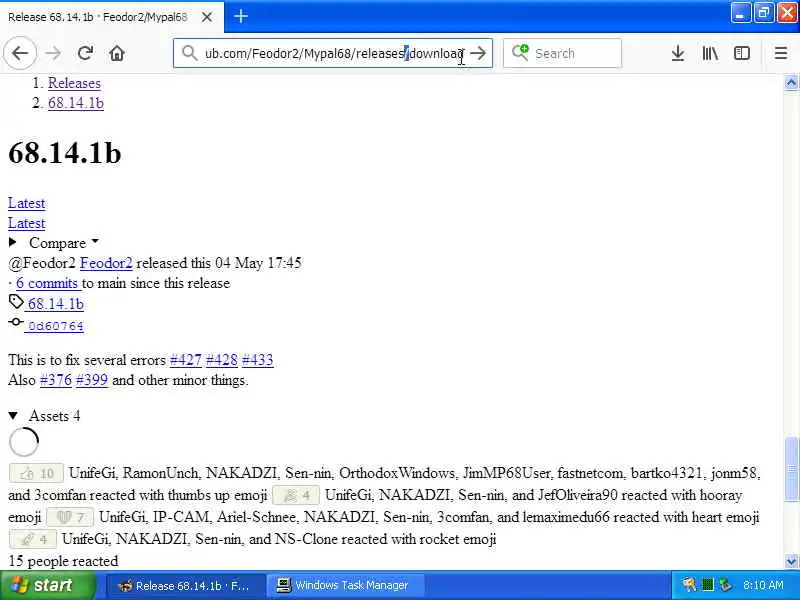The height and width of the screenshot is (600, 800).
Task: Click inside the URL address field
Action: (333, 53)
